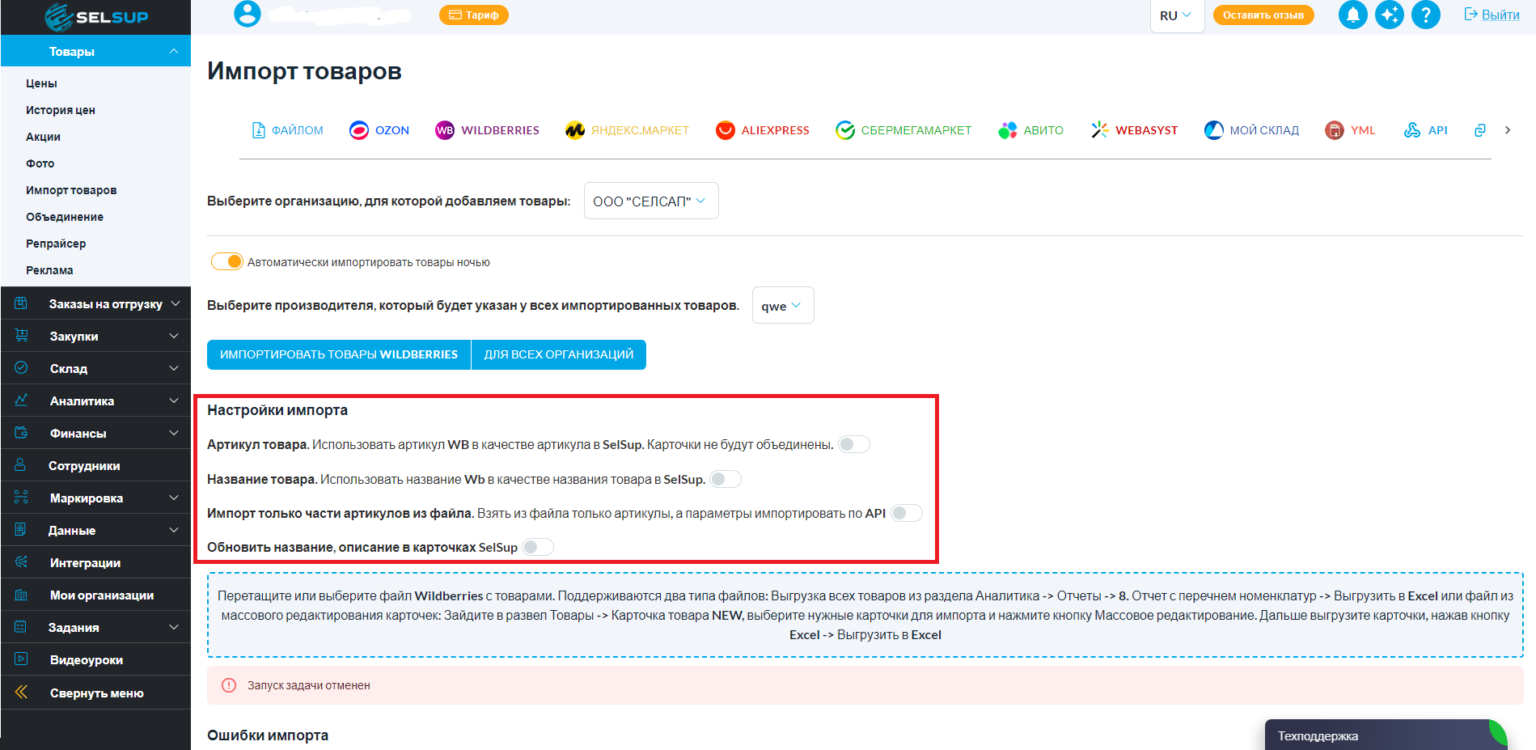This screenshot has width=1536, height=750.
Task: Enable the Артикул товара WB toggle
Action: pos(854,444)
